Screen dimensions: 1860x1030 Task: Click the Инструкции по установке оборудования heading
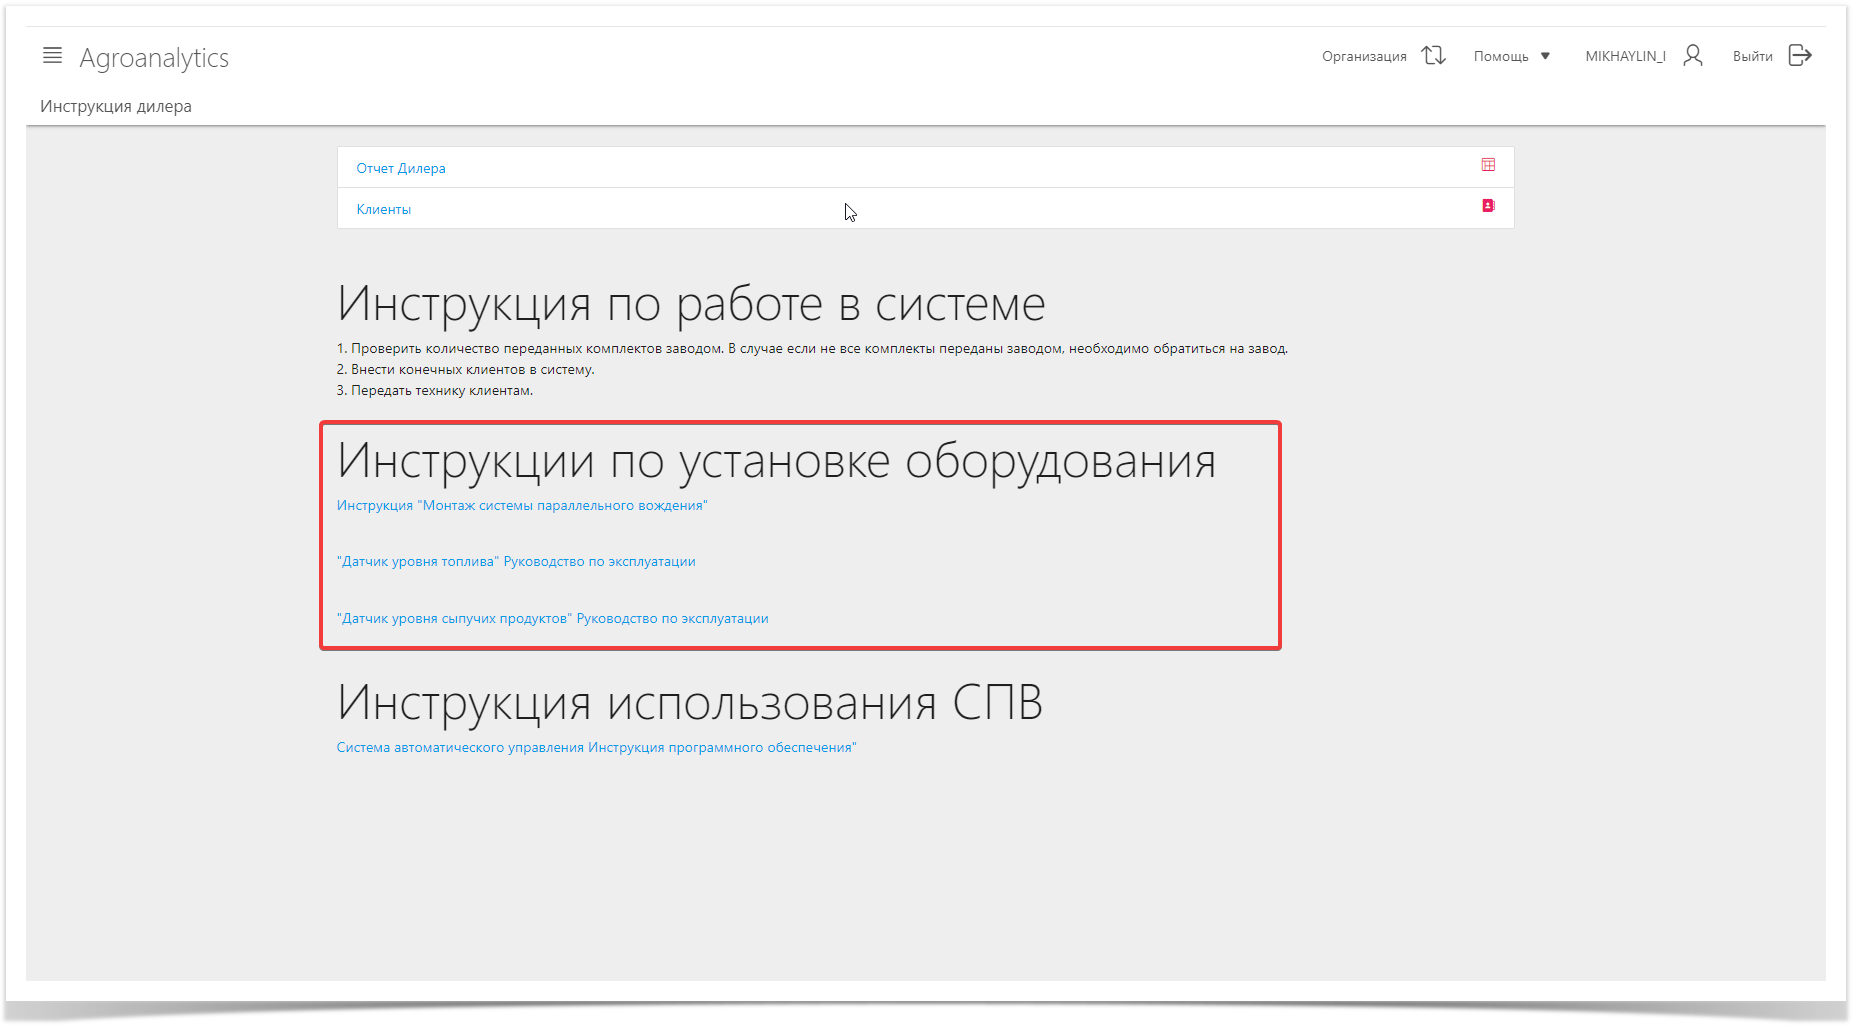776,462
